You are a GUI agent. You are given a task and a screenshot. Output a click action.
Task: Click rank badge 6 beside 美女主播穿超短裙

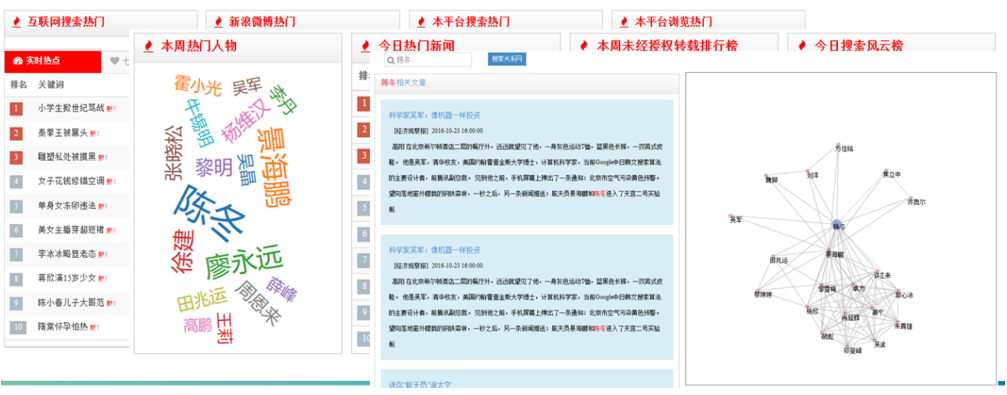[x=17, y=231]
